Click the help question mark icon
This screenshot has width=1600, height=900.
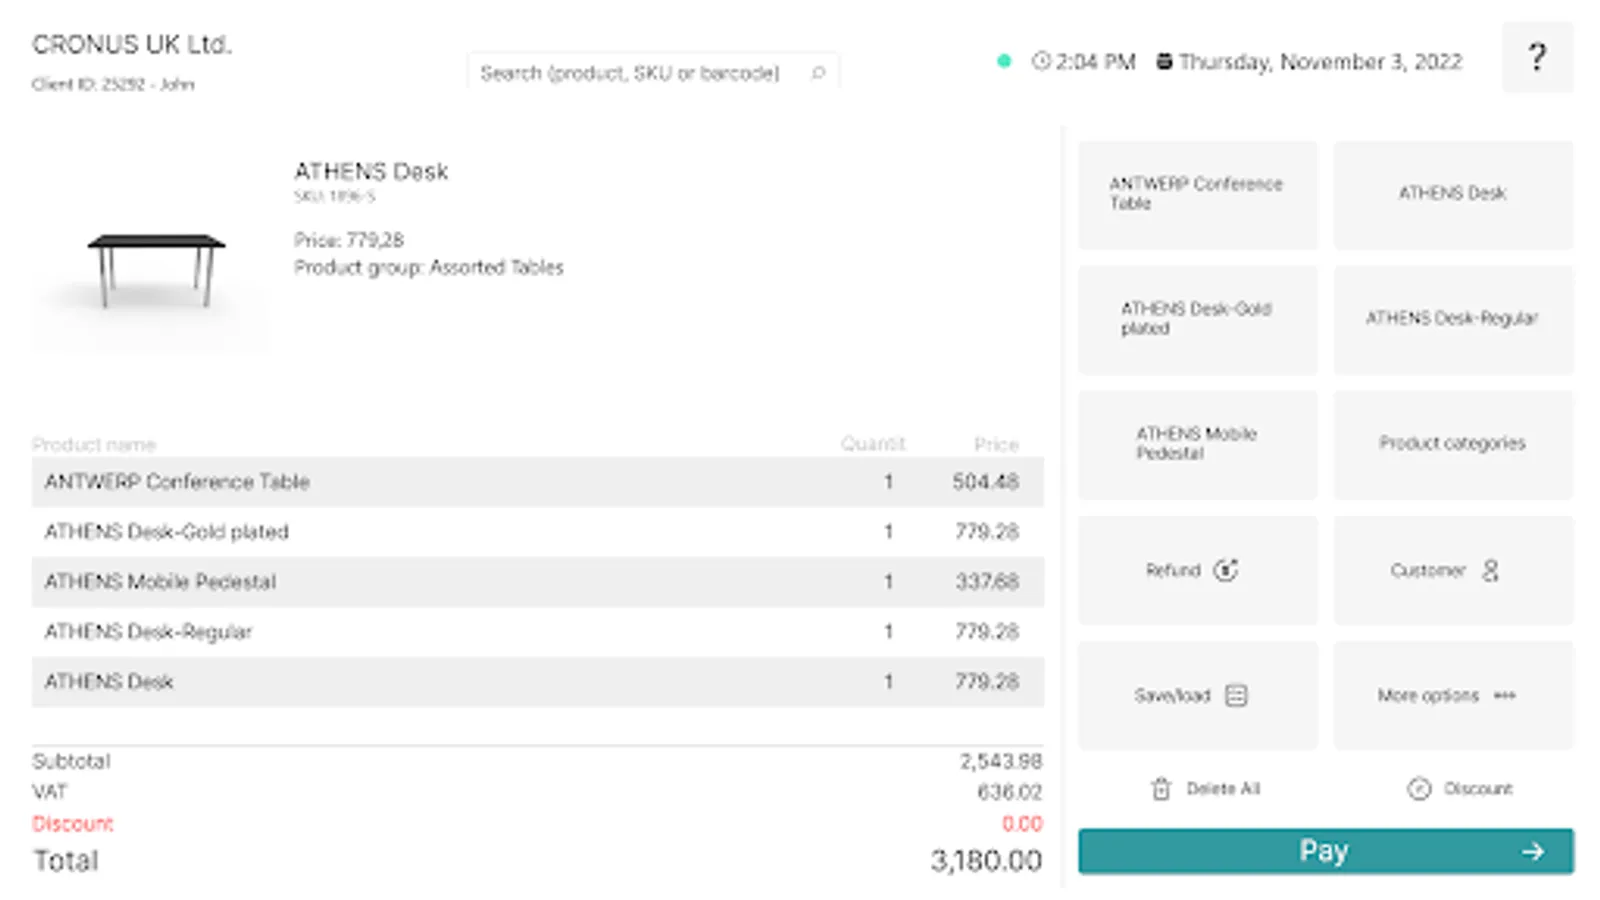1537,57
